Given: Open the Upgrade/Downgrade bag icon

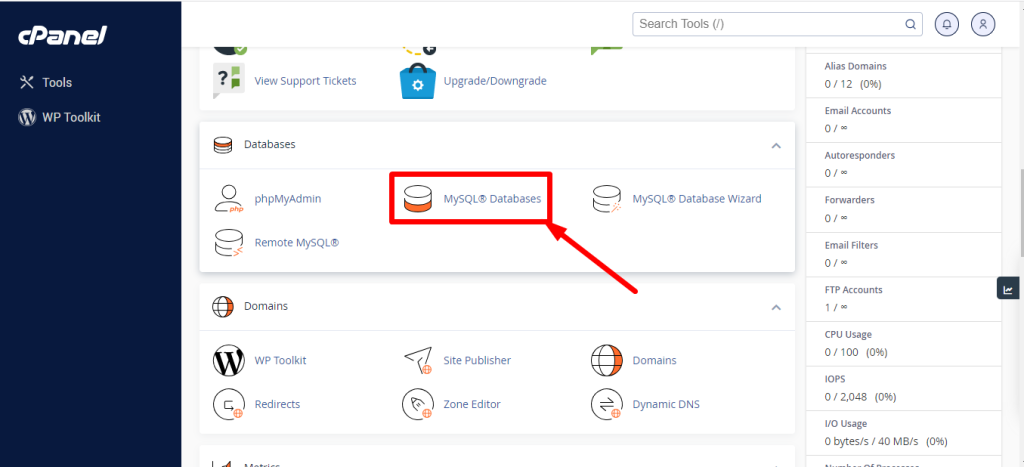Looking at the screenshot, I should coord(418,82).
